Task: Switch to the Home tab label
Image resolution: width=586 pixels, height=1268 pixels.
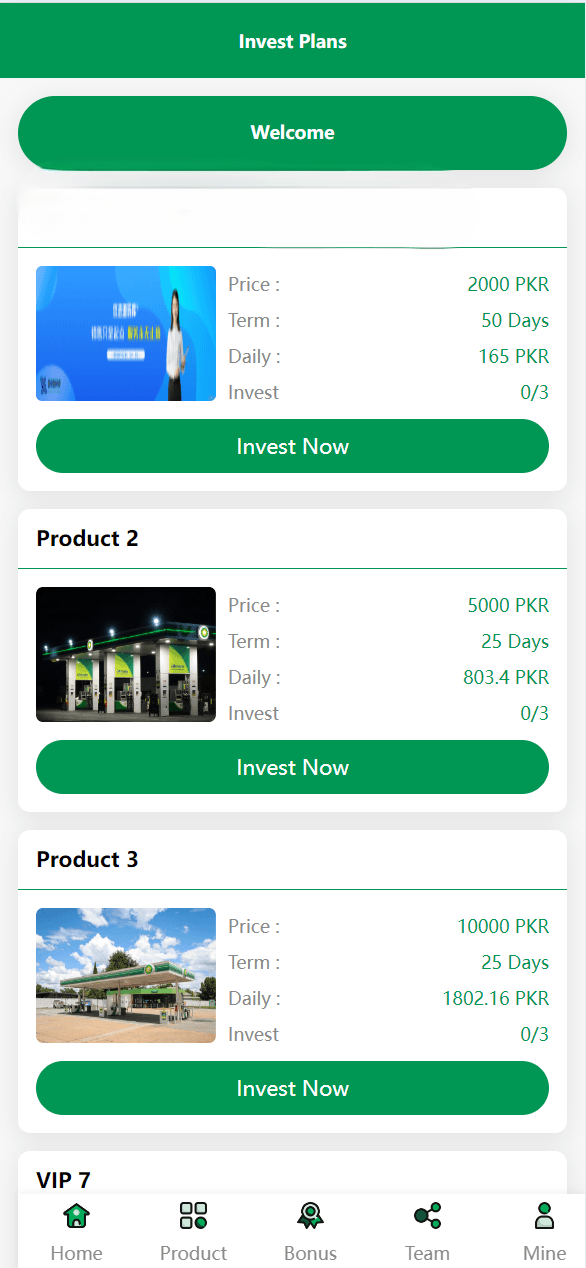Action: pos(76,1253)
